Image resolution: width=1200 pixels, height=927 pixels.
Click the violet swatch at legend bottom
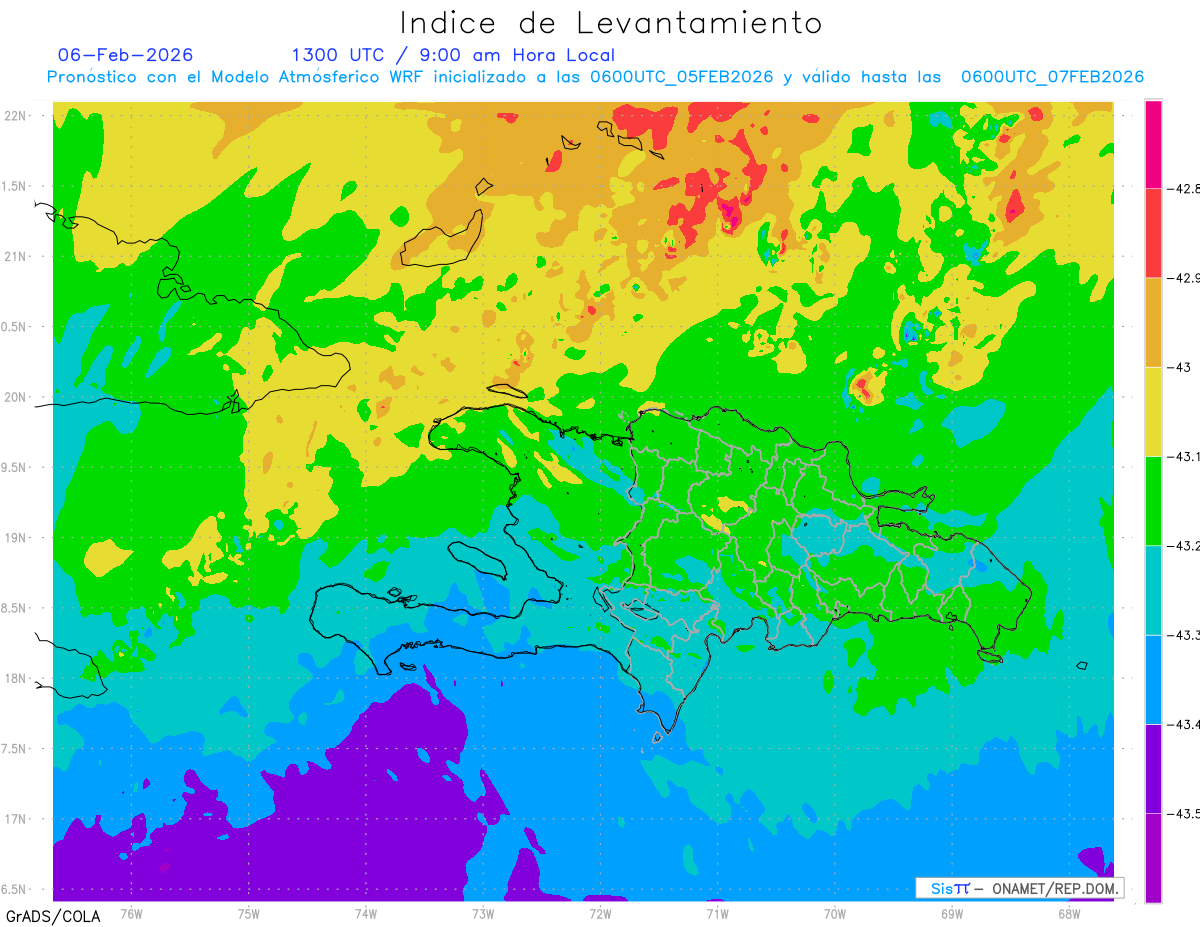click(x=1153, y=858)
